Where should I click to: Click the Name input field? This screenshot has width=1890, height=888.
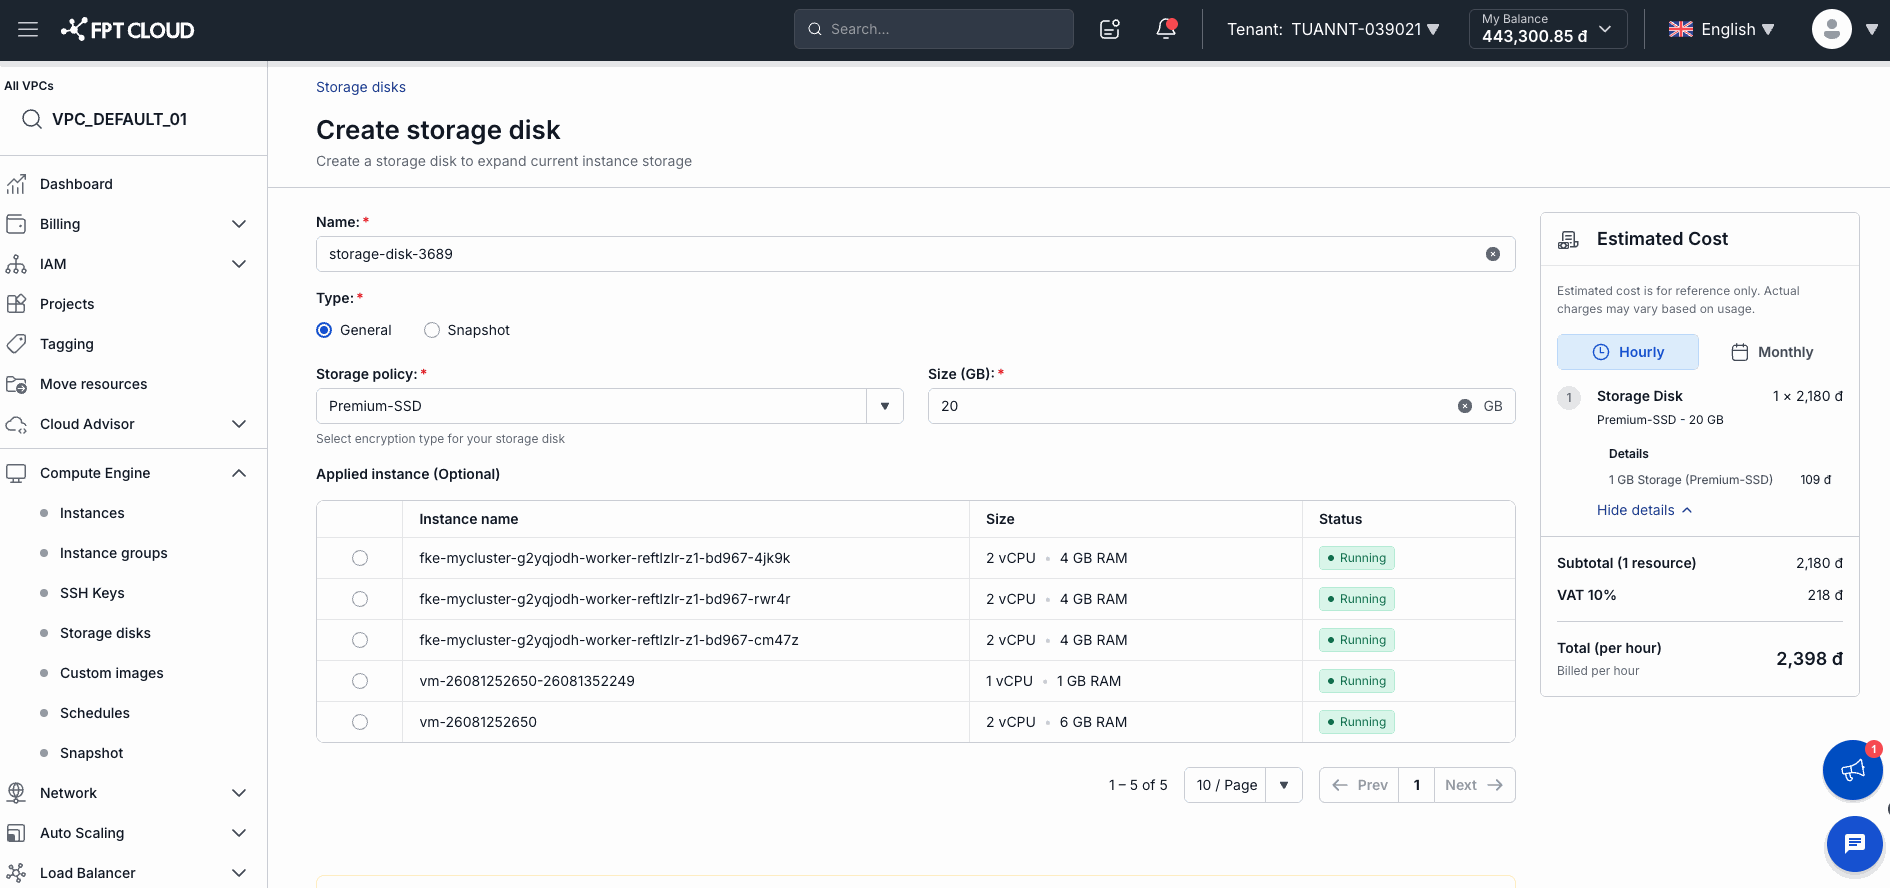pyautogui.click(x=916, y=254)
